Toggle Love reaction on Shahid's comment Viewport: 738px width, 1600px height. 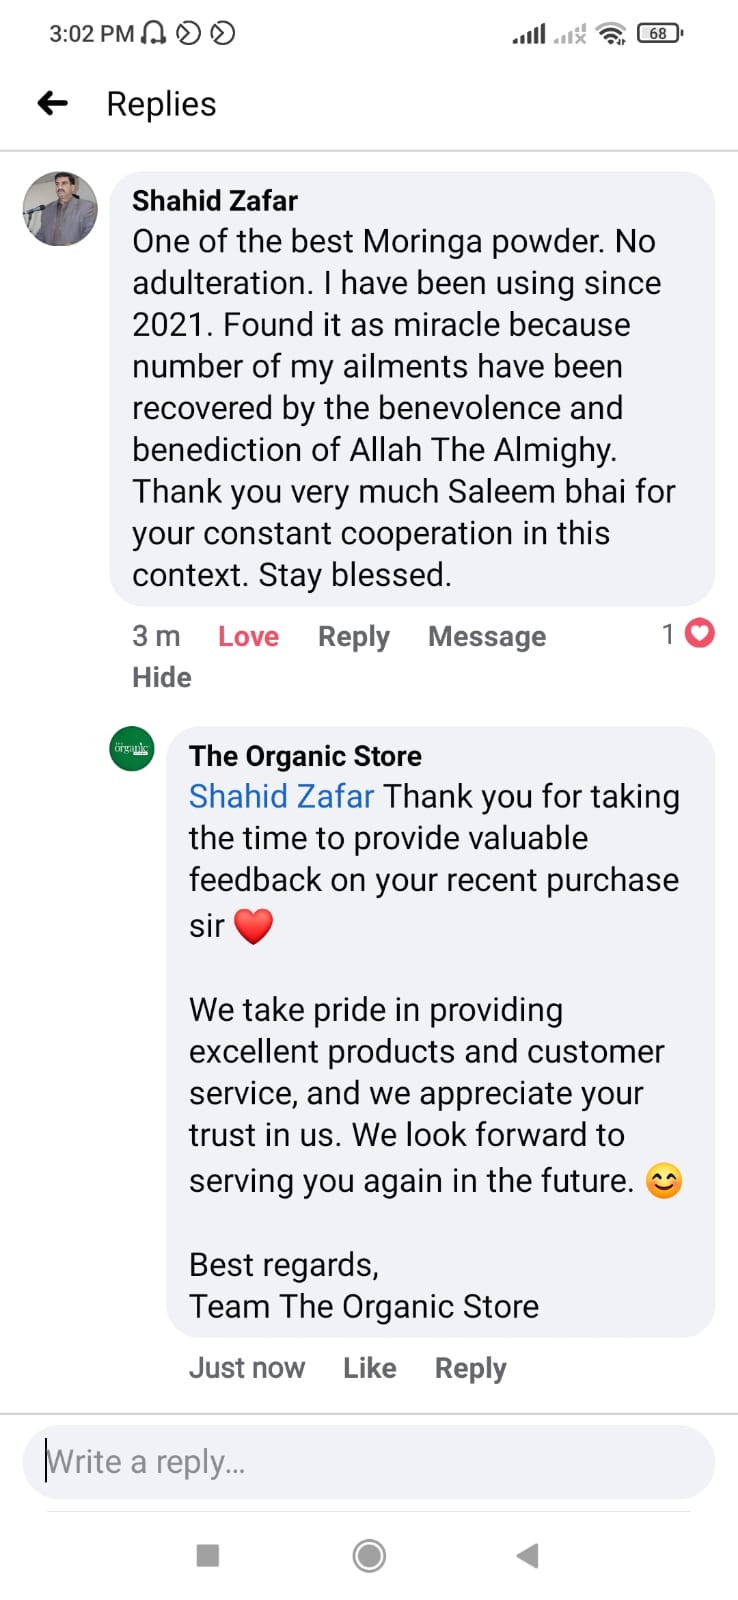coord(248,636)
